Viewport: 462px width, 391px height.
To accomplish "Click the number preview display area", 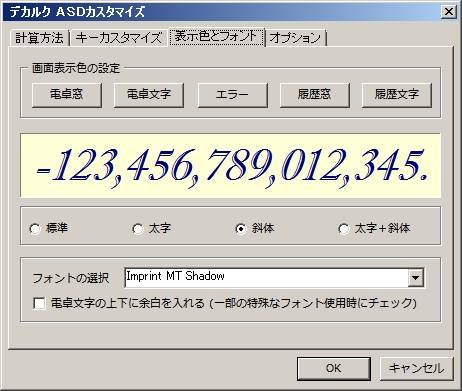I will [x=231, y=166].
